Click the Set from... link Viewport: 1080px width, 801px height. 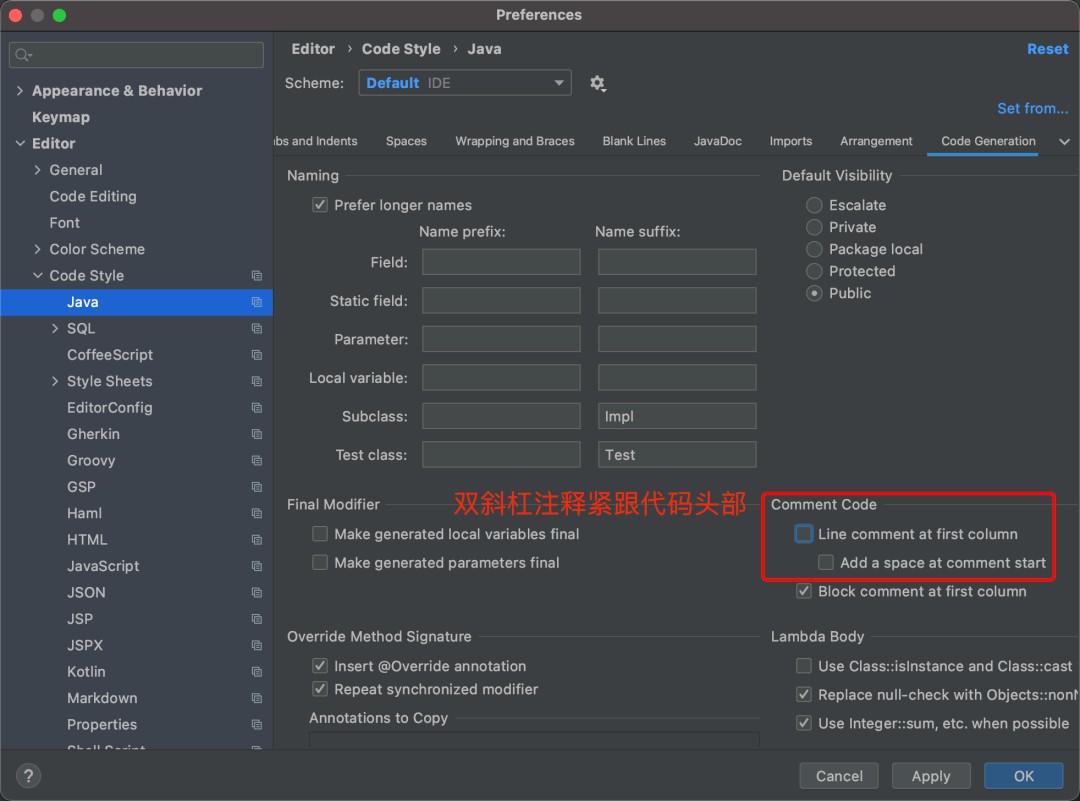pyautogui.click(x=1032, y=108)
